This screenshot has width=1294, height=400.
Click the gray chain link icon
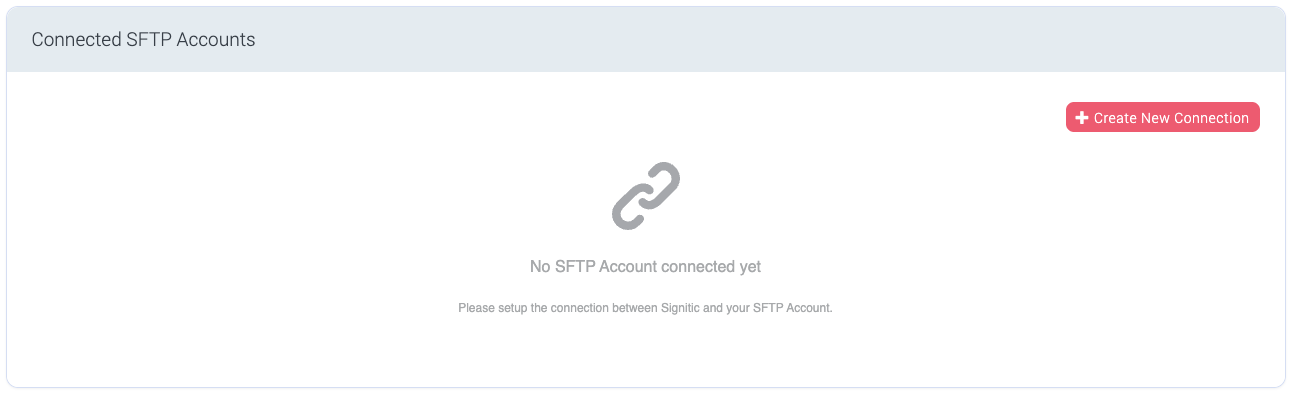pos(645,194)
